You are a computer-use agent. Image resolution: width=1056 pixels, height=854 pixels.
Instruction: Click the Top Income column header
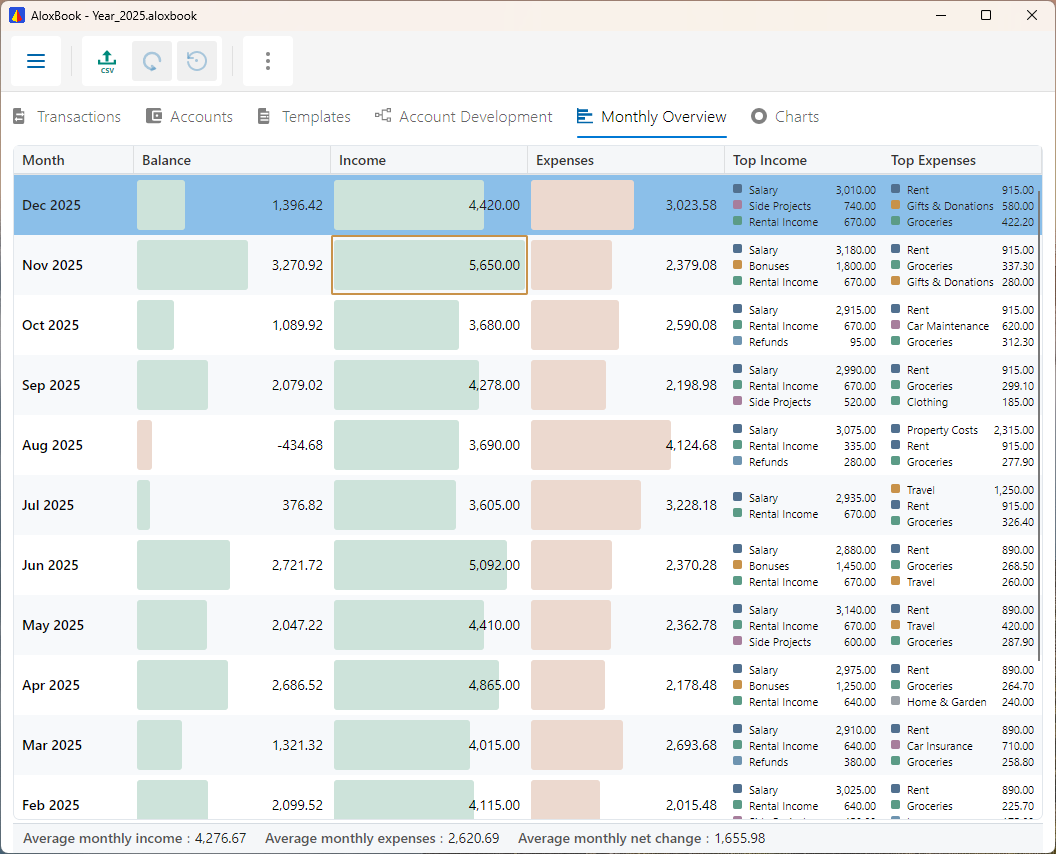[770, 160]
